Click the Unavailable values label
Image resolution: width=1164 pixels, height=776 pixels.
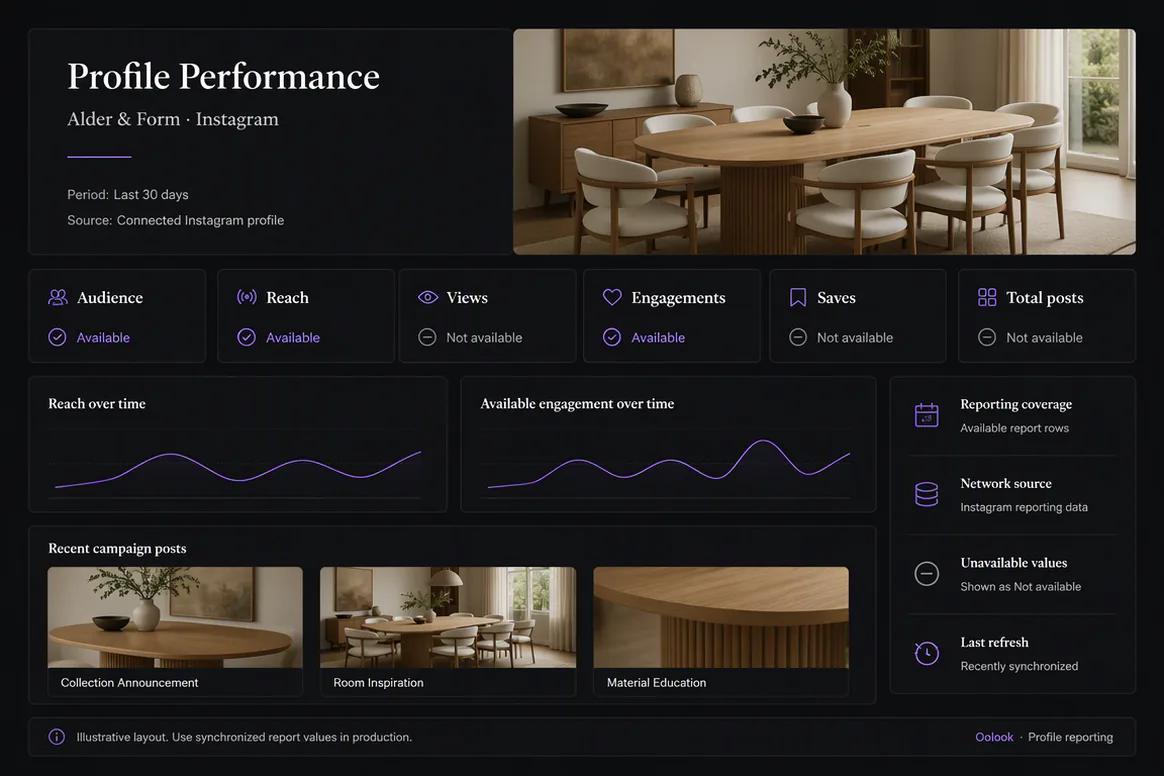click(x=1013, y=562)
